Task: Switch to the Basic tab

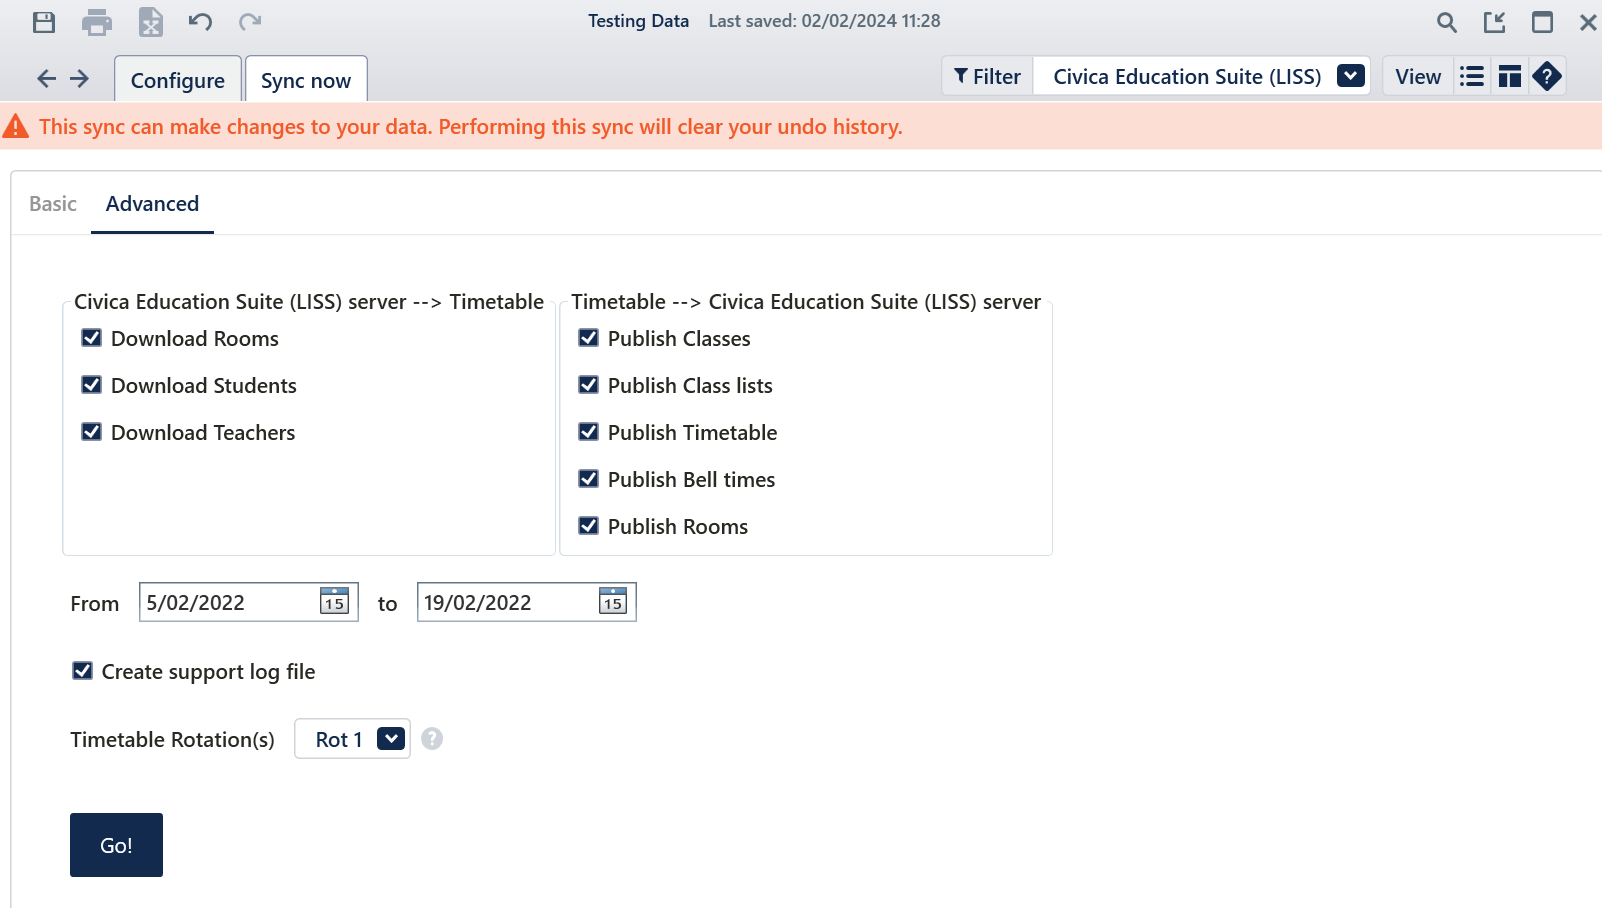Action: (53, 204)
